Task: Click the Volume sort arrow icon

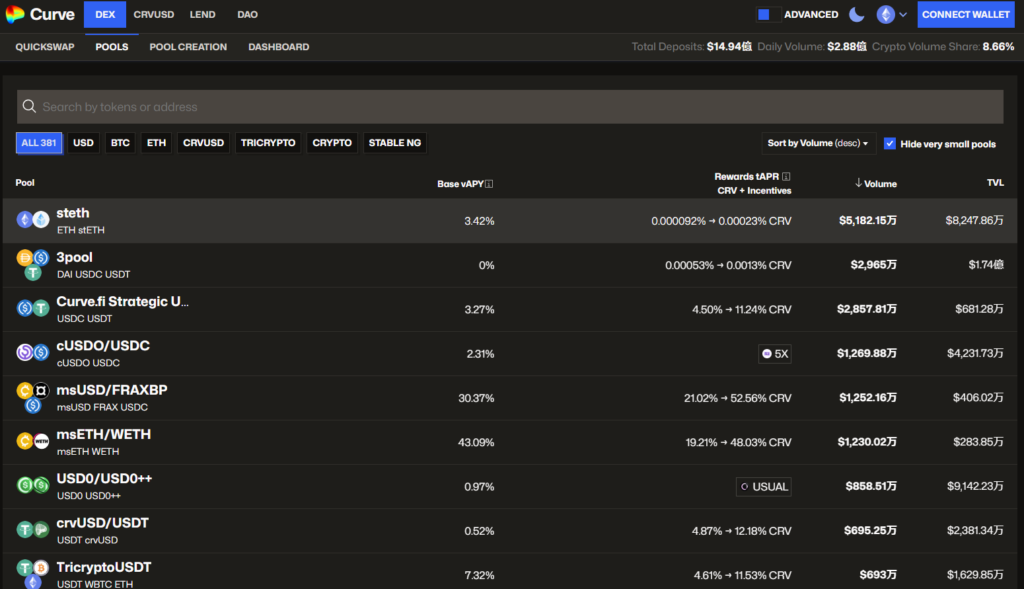Action: tap(858, 183)
